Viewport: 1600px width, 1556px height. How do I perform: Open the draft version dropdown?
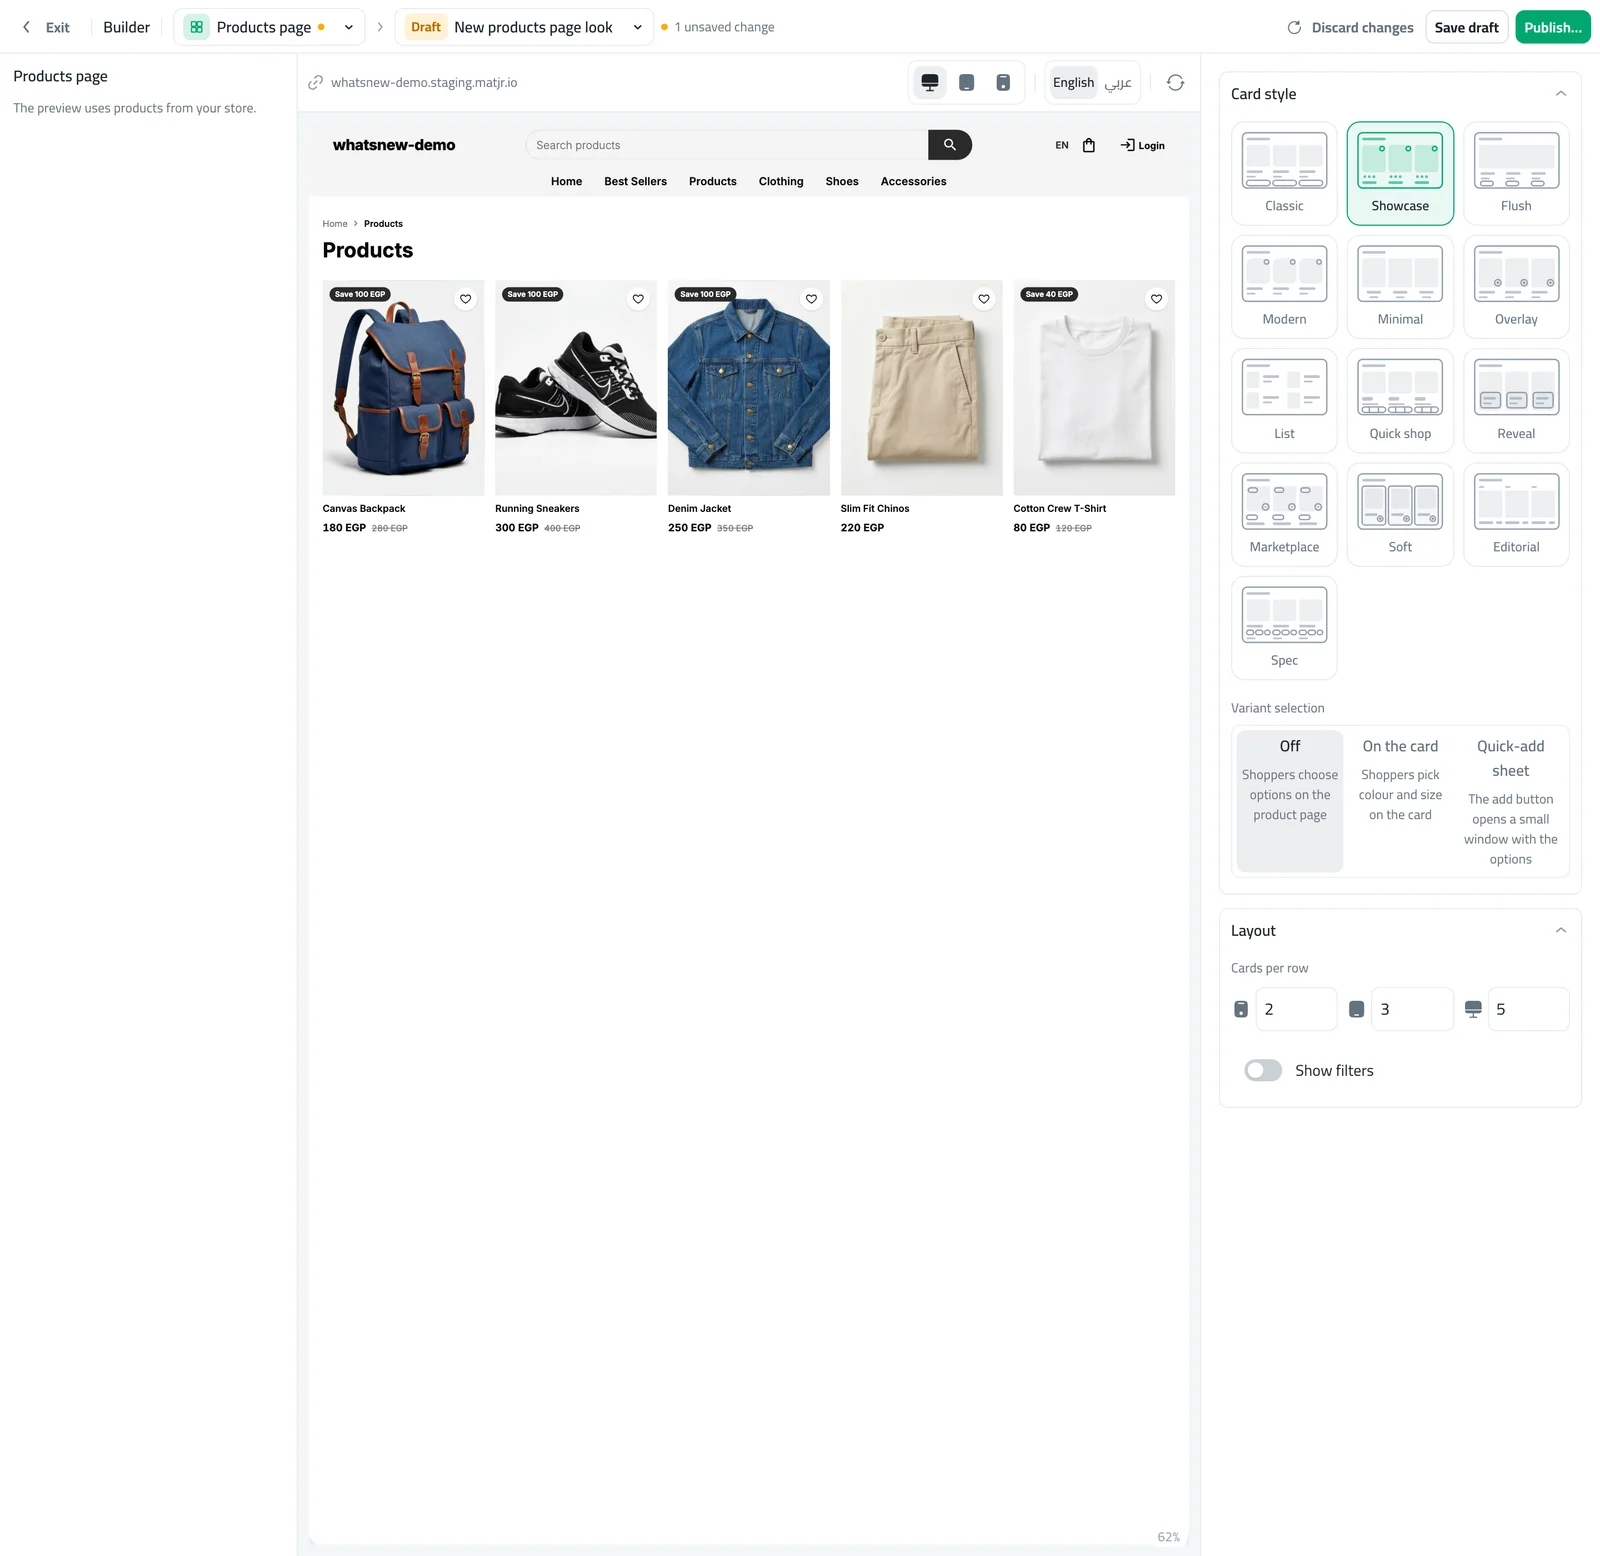[x=524, y=27]
